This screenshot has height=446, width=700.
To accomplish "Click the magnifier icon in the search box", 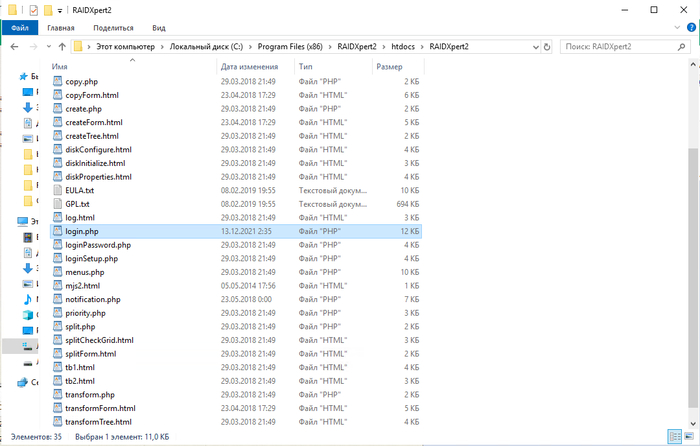I will coord(681,46).
